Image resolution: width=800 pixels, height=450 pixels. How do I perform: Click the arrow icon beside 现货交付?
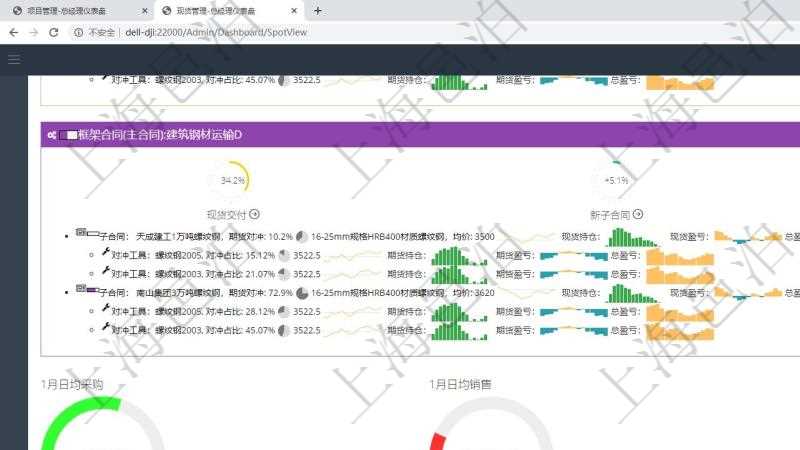coord(255,214)
